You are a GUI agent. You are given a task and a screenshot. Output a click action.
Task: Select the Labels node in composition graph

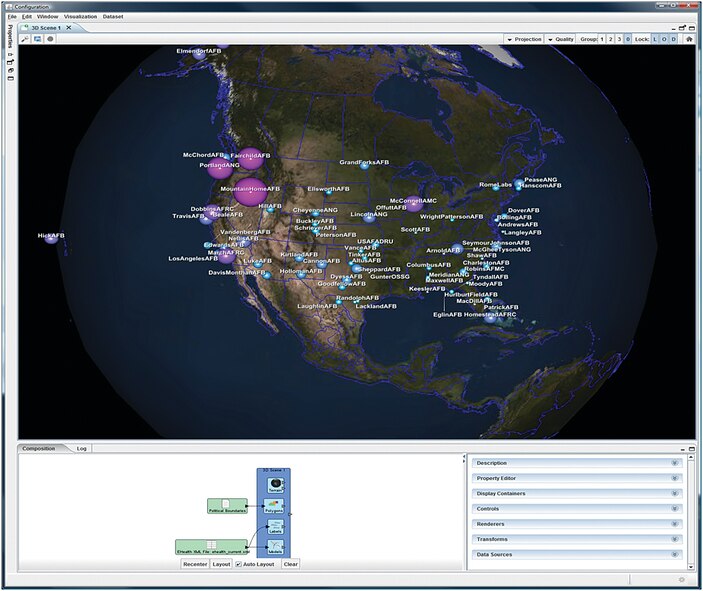point(275,527)
